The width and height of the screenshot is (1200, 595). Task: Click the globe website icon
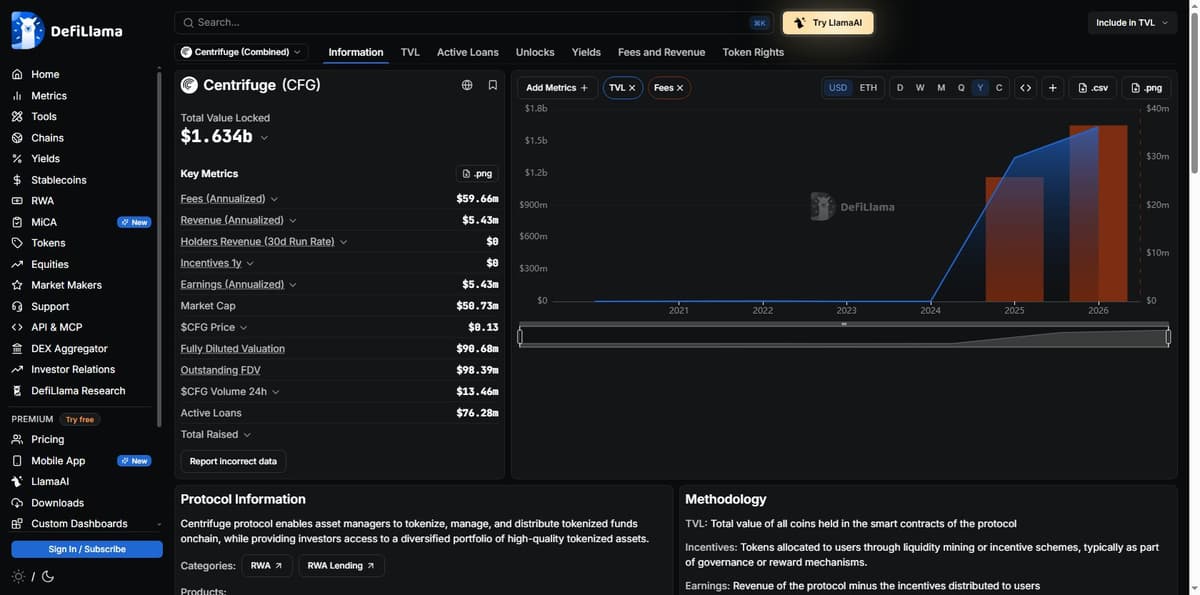click(x=467, y=85)
